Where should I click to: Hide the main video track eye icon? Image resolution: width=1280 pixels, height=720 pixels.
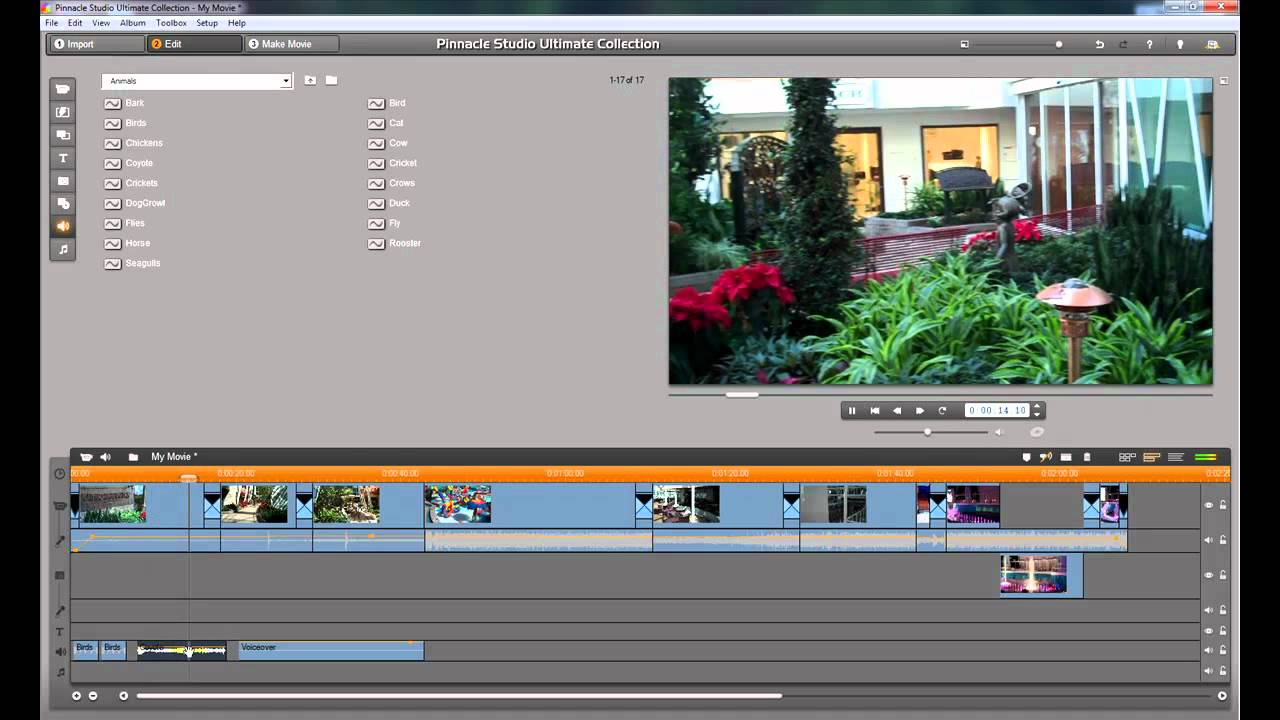point(1208,505)
